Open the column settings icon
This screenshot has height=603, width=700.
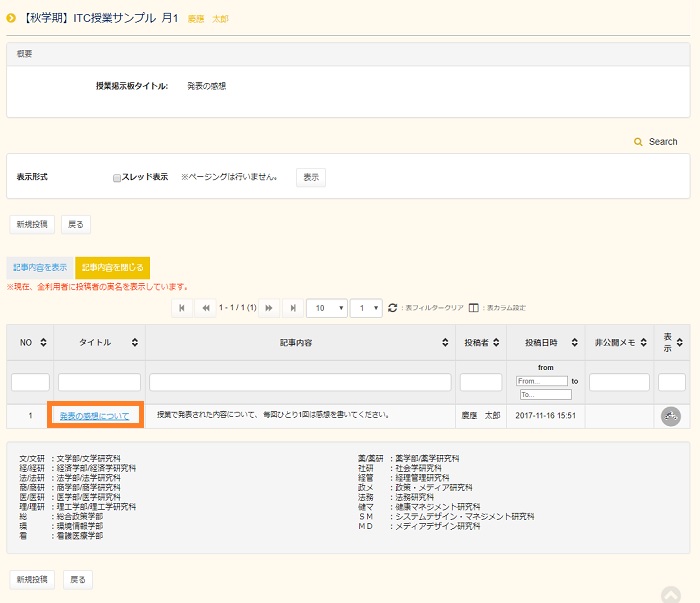pyautogui.click(x=474, y=308)
